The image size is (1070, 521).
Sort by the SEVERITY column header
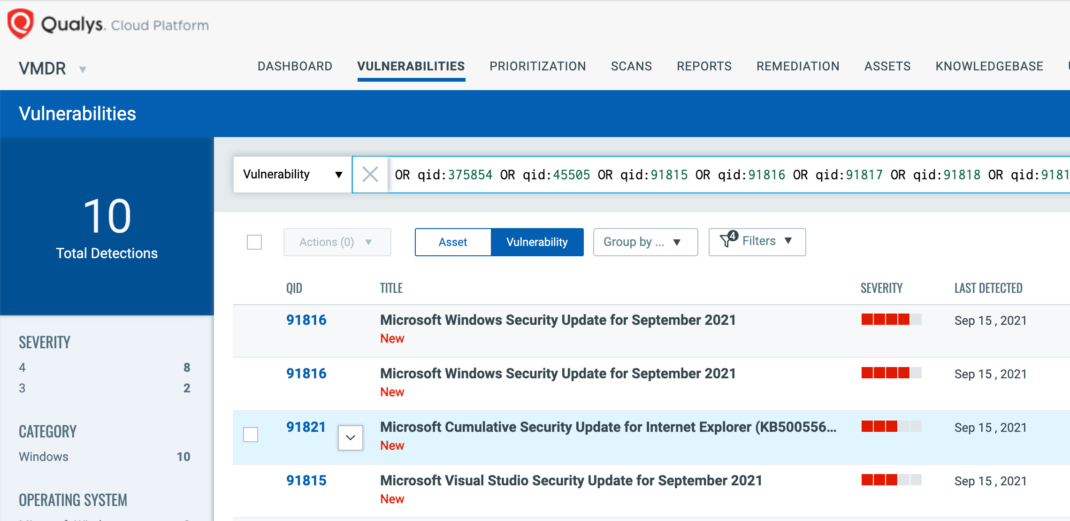click(882, 288)
